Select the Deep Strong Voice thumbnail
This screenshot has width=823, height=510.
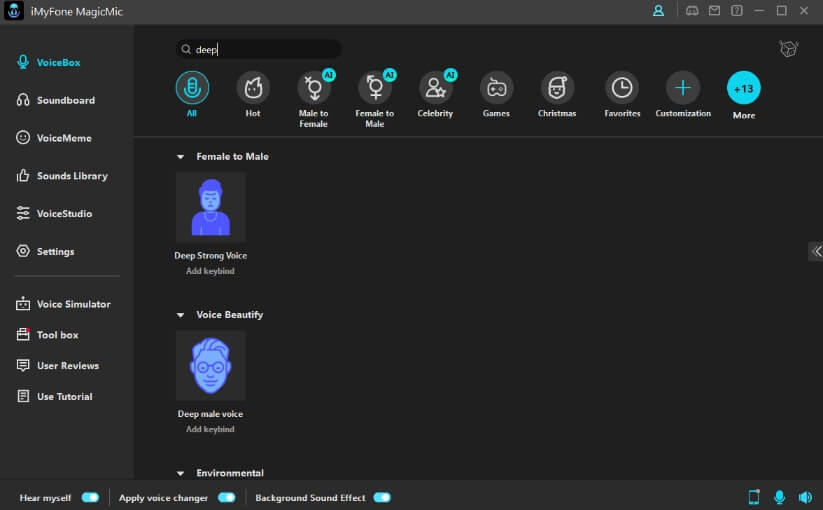click(x=210, y=207)
